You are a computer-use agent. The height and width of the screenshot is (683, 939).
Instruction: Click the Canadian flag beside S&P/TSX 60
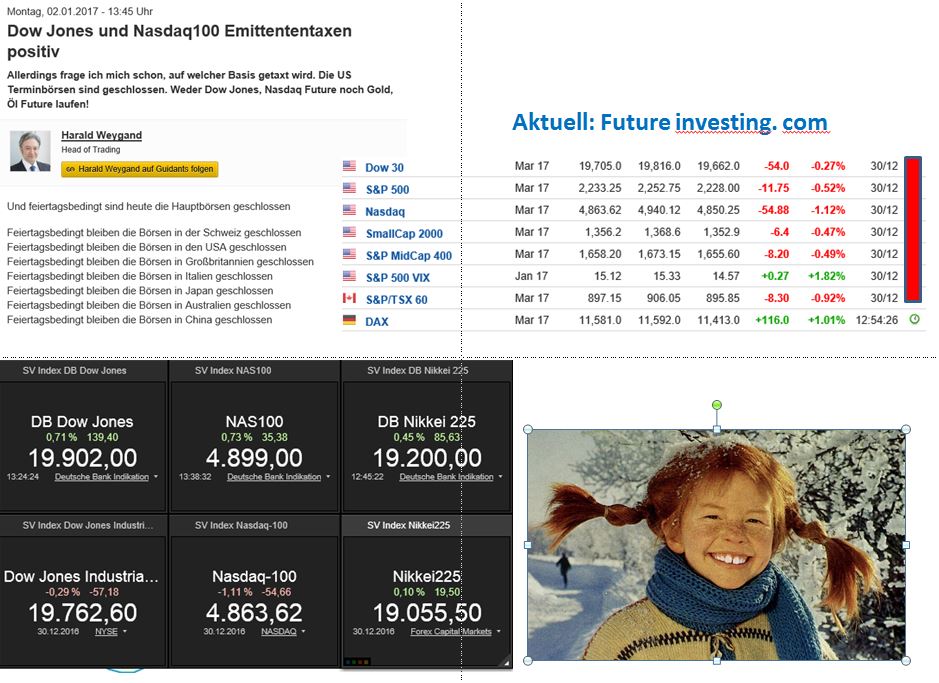click(349, 298)
